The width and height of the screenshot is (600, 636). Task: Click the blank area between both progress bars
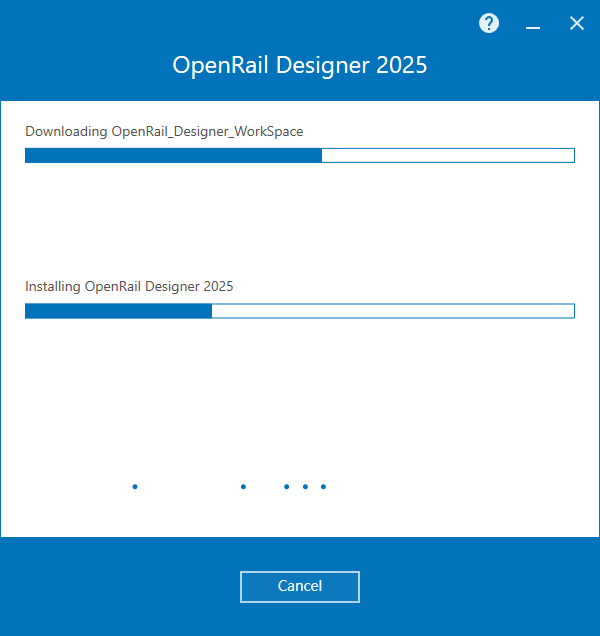pyautogui.click(x=300, y=220)
